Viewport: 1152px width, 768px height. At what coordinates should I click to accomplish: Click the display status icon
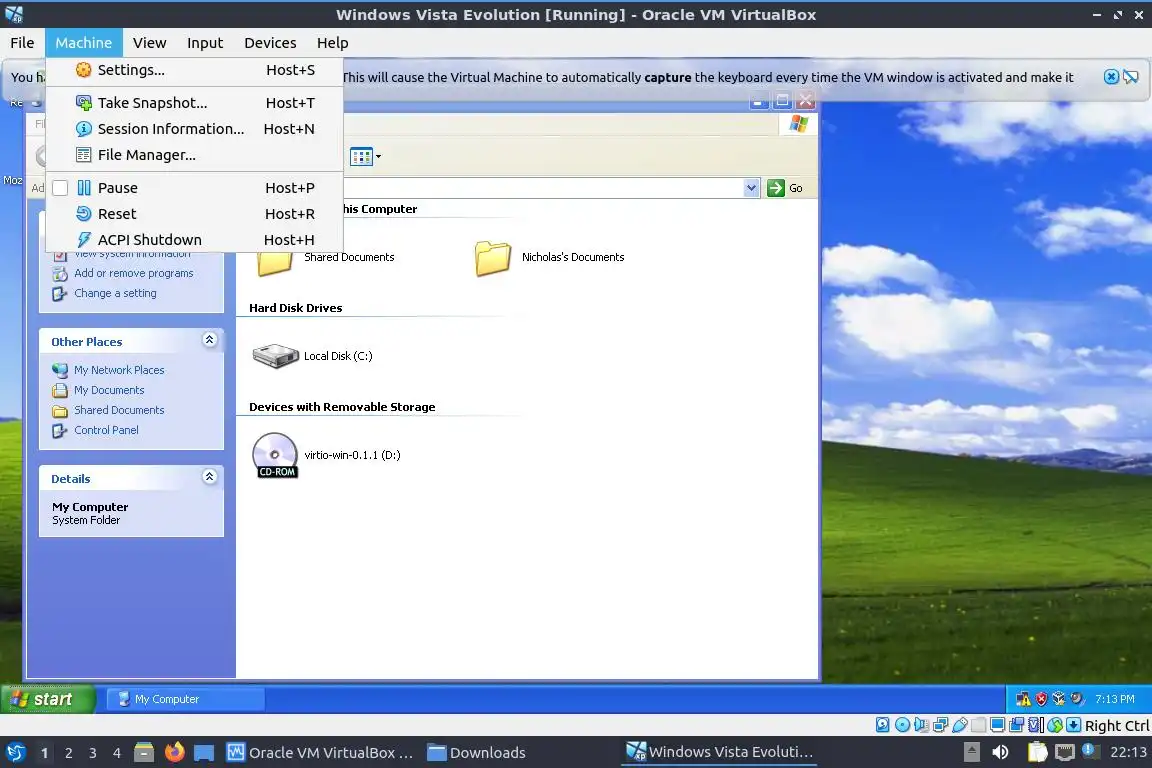pos(998,725)
